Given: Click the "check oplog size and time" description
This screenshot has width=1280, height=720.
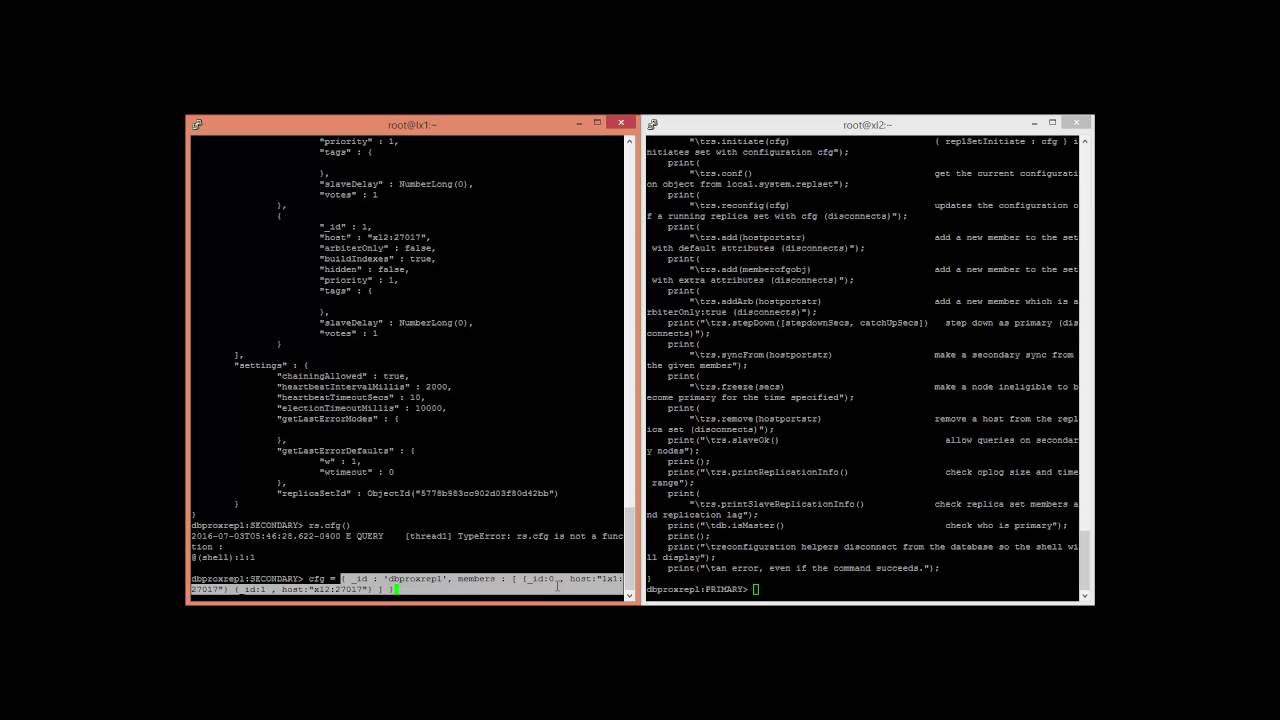Looking at the screenshot, I should [1012, 472].
